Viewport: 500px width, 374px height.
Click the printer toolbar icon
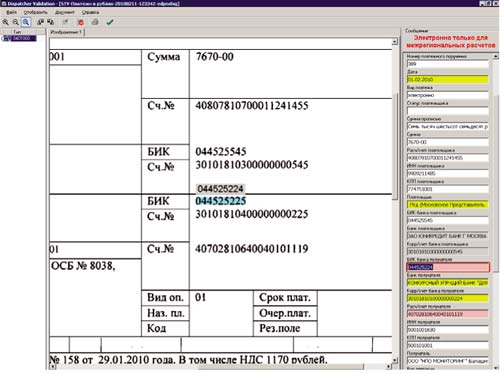(x=95, y=22)
